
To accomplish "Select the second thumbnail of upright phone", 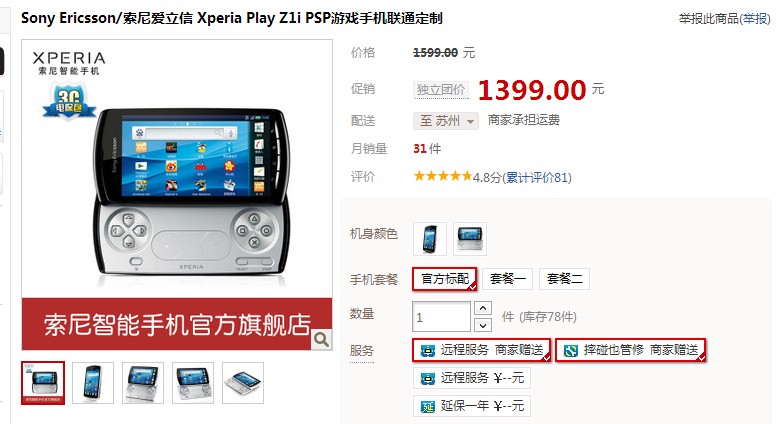I will coord(93,383).
